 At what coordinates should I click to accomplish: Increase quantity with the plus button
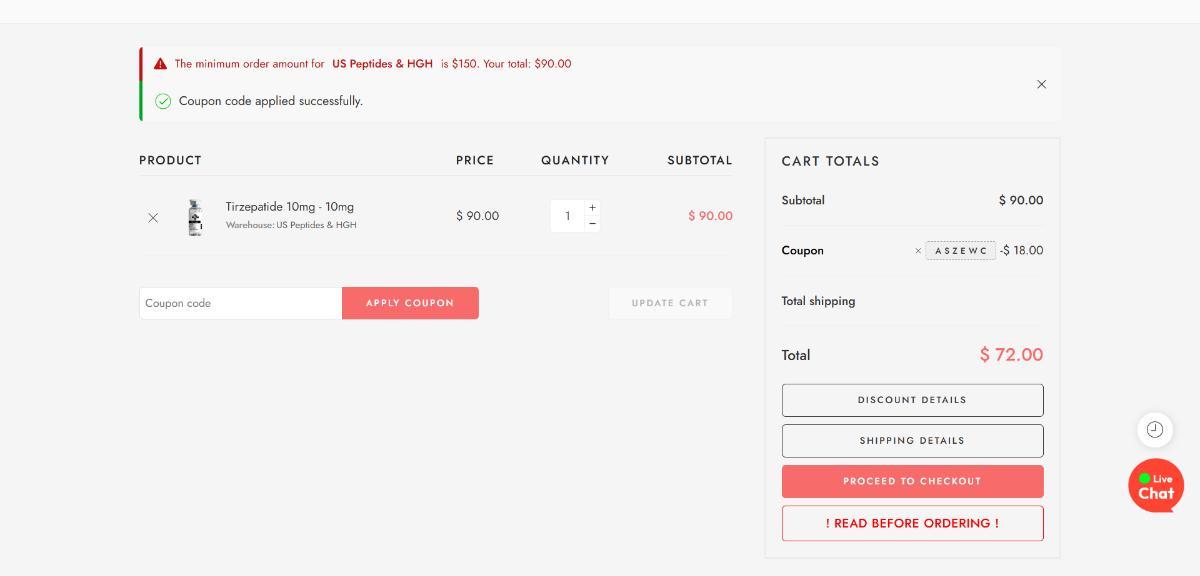pos(592,208)
